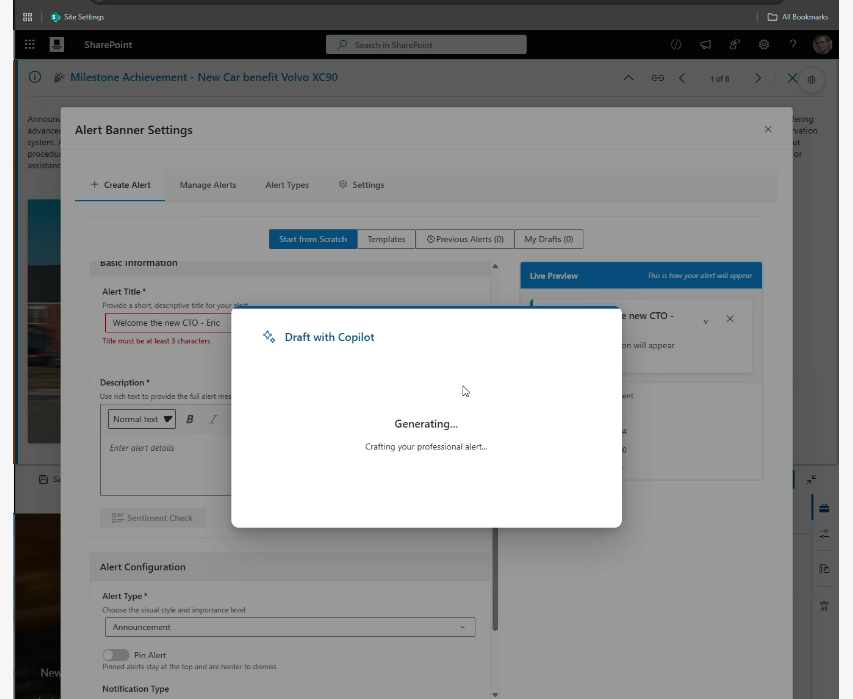Open the help question mark icon

pyautogui.click(x=793, y=45)
